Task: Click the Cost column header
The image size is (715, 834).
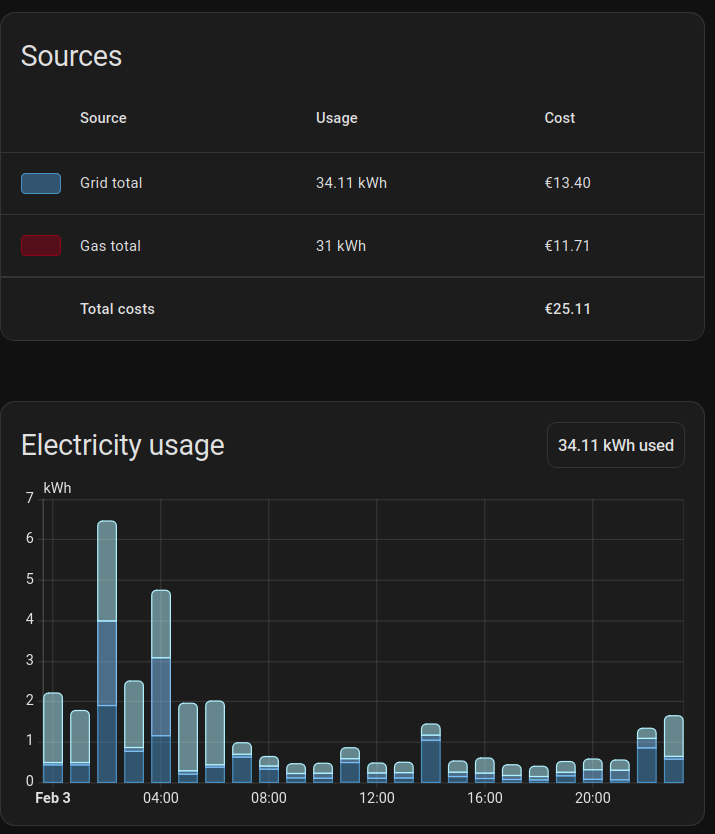Action: point(559,118)
